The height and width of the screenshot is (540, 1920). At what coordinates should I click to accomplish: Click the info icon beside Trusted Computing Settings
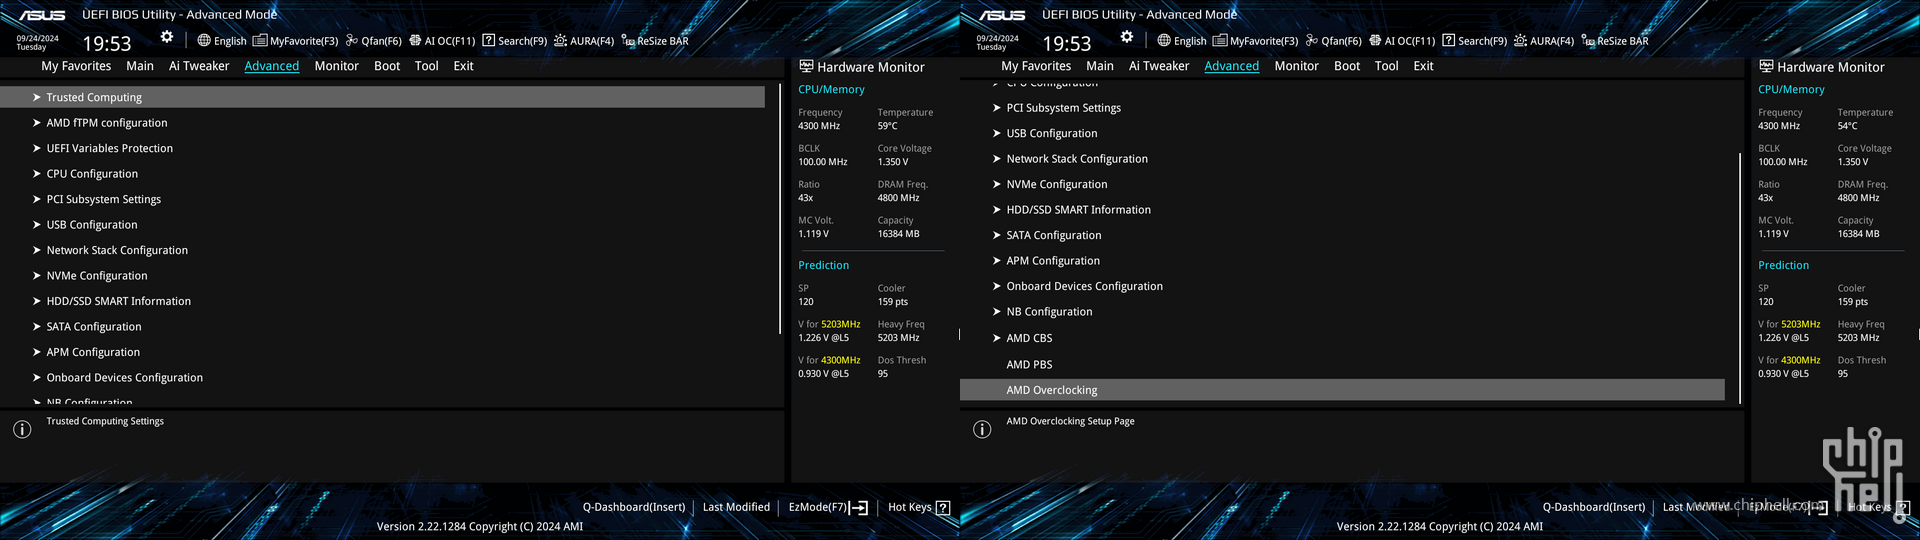(22, 429)
